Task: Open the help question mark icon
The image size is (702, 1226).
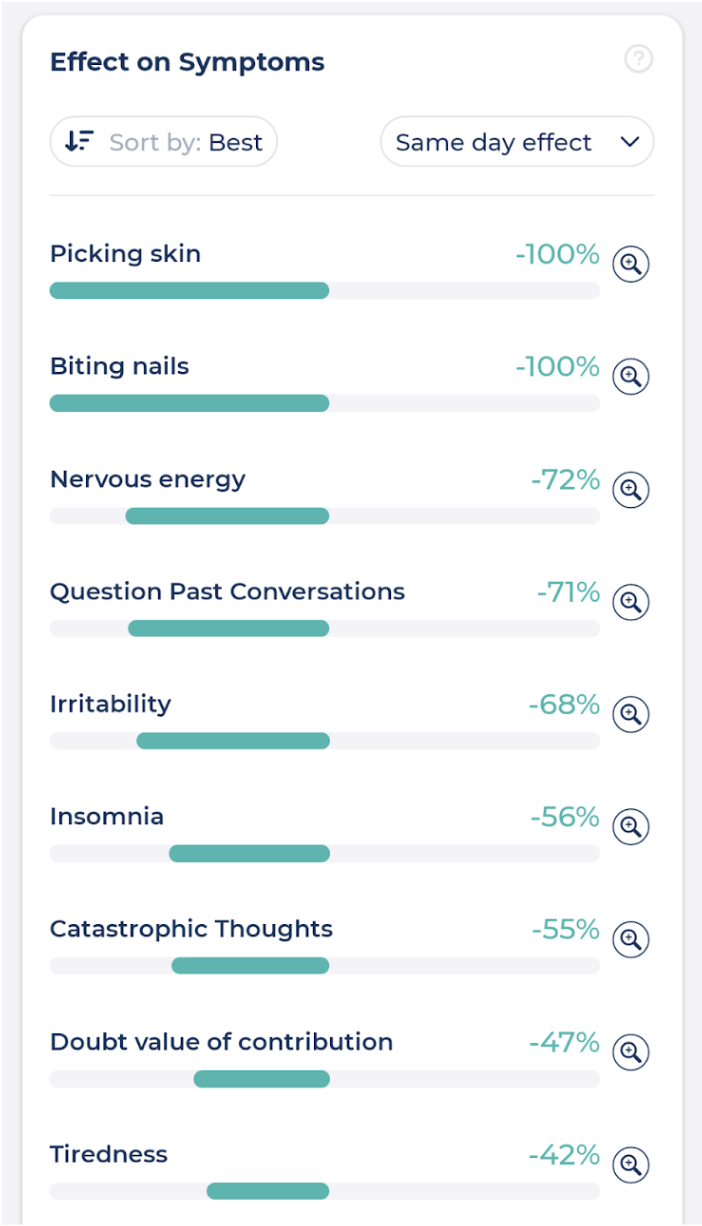Action: (638, 60)
